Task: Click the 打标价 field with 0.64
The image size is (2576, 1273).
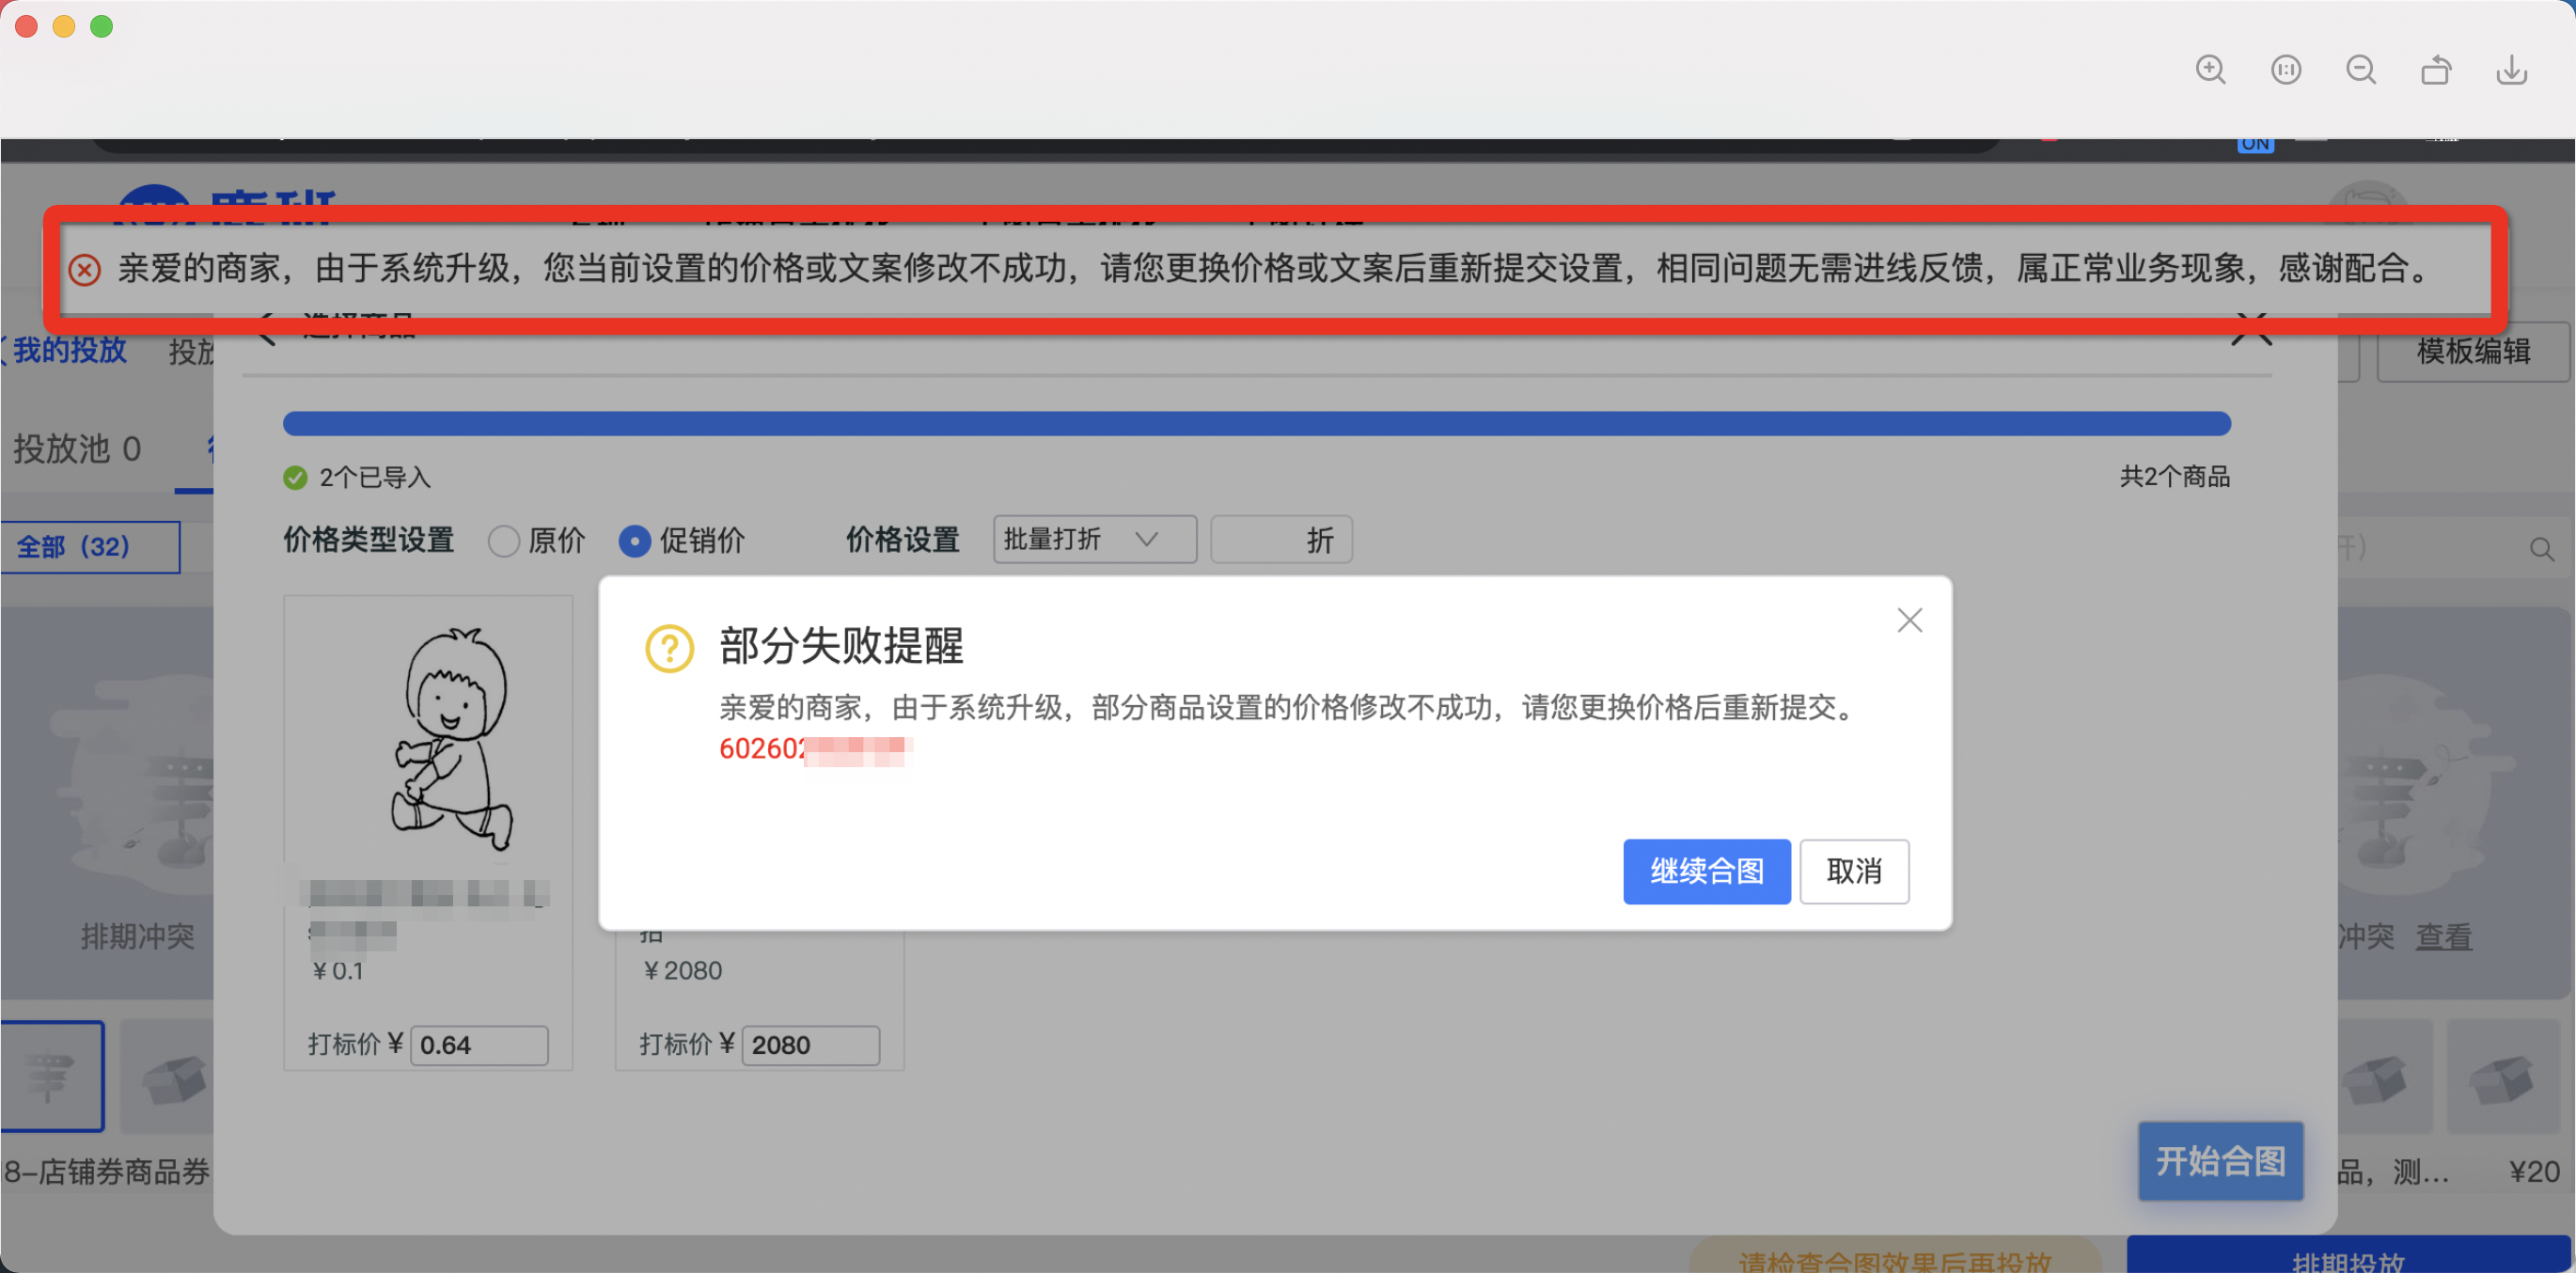Action: pos(479,1045)
